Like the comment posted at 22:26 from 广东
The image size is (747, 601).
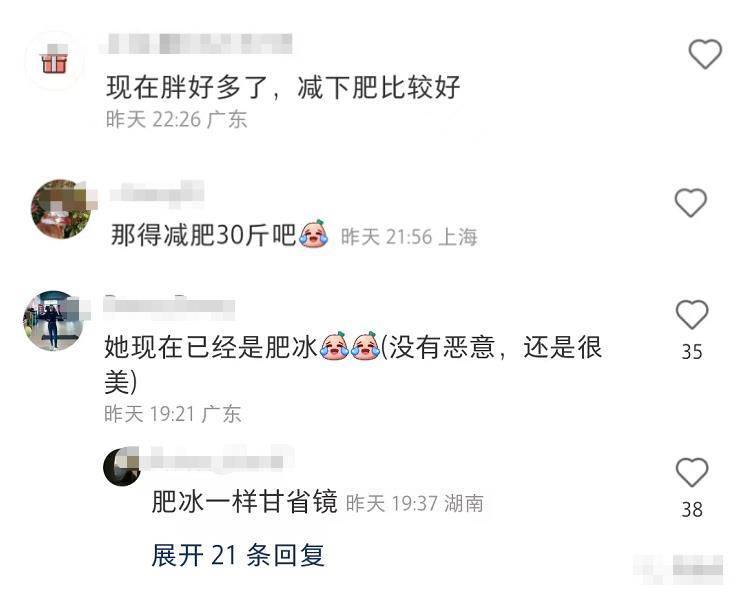(705, 54)
